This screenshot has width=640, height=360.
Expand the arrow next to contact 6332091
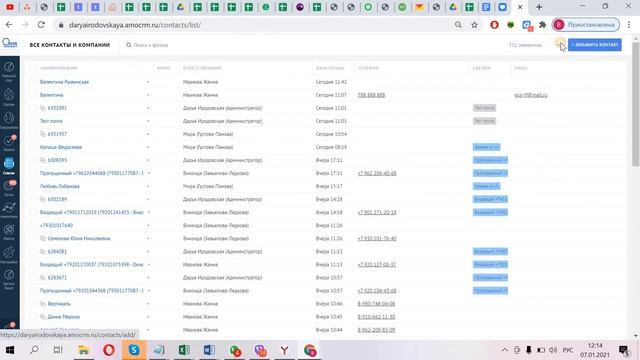point(148,108)
